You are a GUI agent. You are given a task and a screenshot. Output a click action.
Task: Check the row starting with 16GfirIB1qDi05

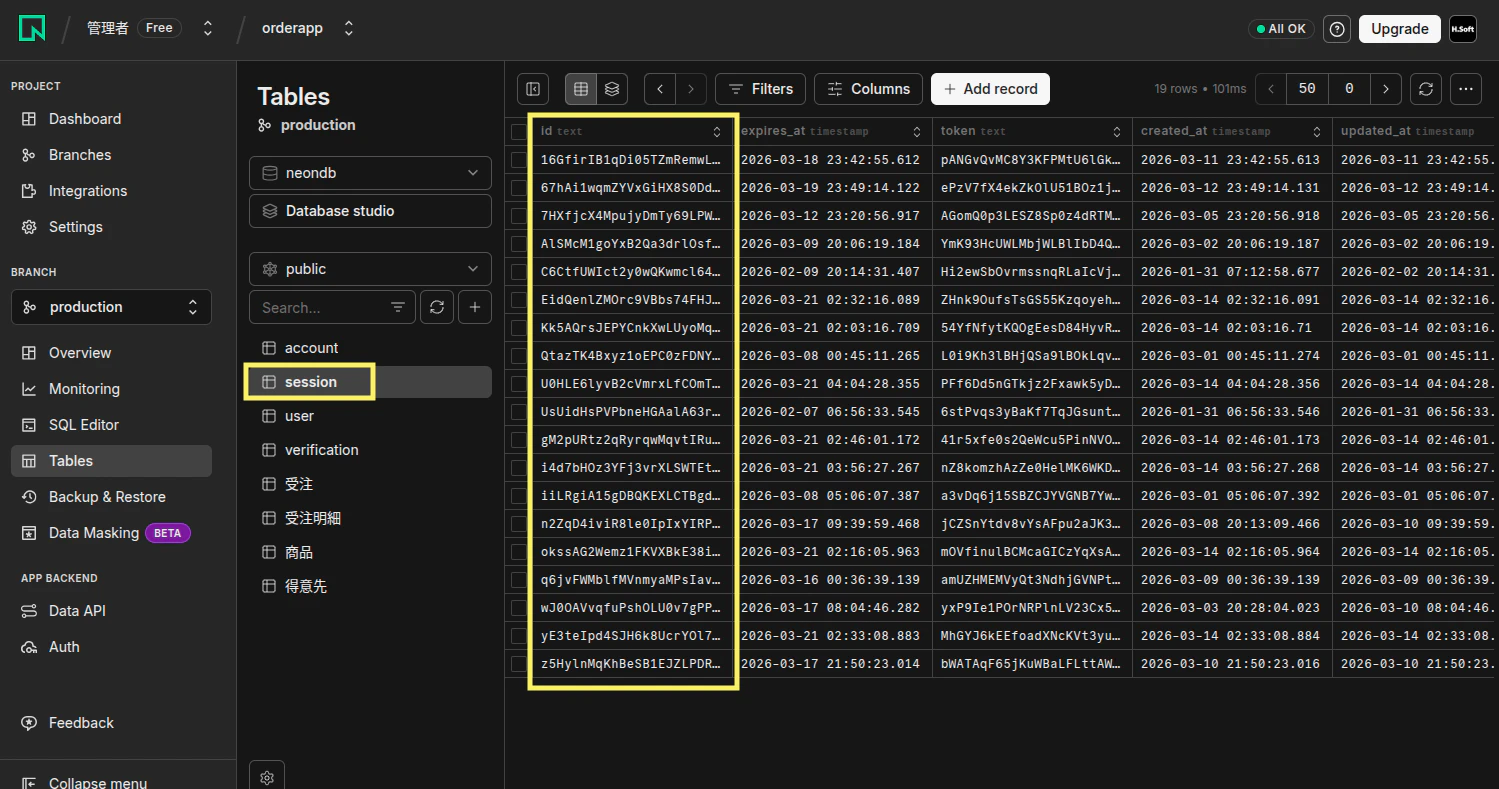[518, 160]
